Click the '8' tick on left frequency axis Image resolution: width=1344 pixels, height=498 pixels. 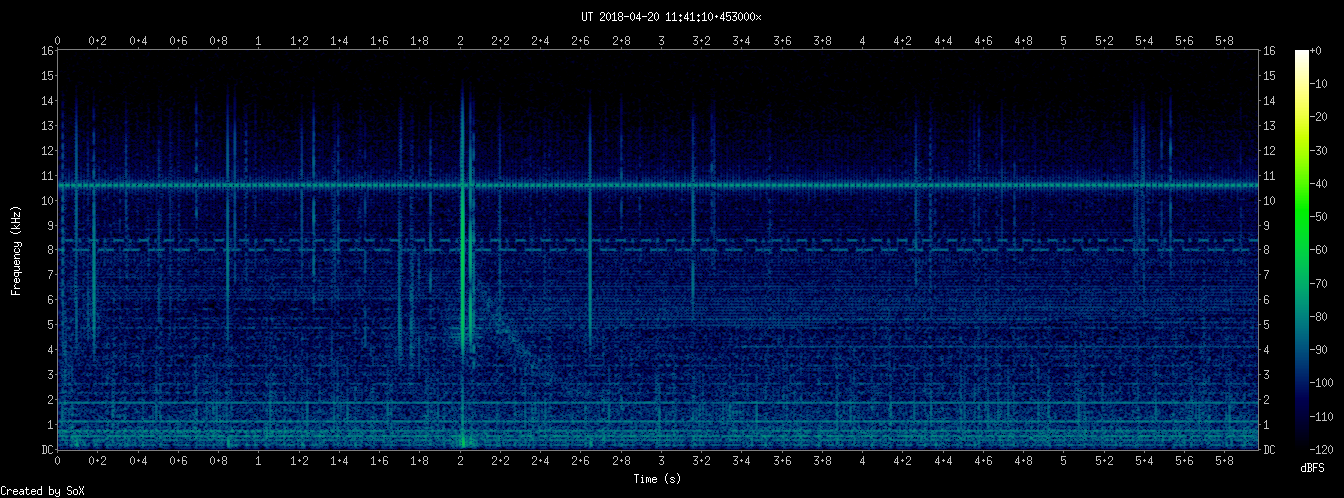click(x=50, y=250)
